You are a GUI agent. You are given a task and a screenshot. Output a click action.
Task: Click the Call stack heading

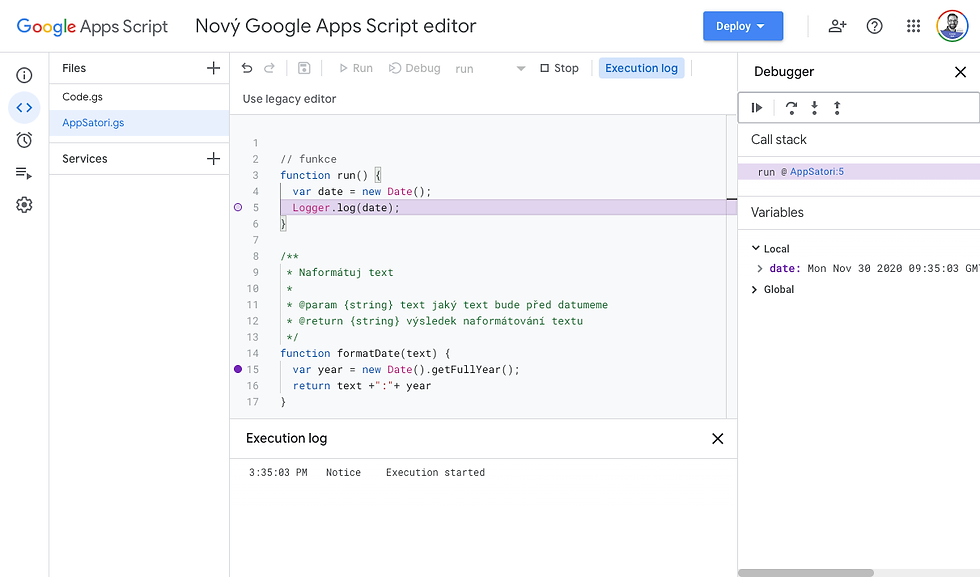coord(779,139)
